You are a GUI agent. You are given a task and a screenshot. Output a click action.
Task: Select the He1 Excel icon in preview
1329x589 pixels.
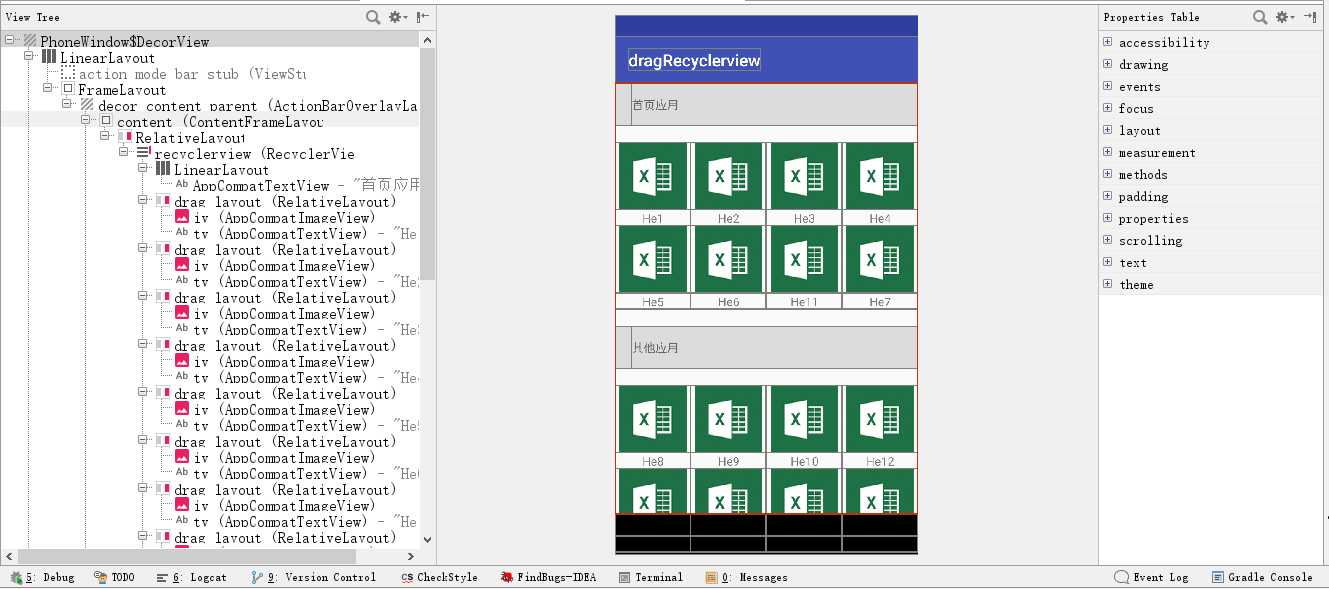tap(653, 177)
